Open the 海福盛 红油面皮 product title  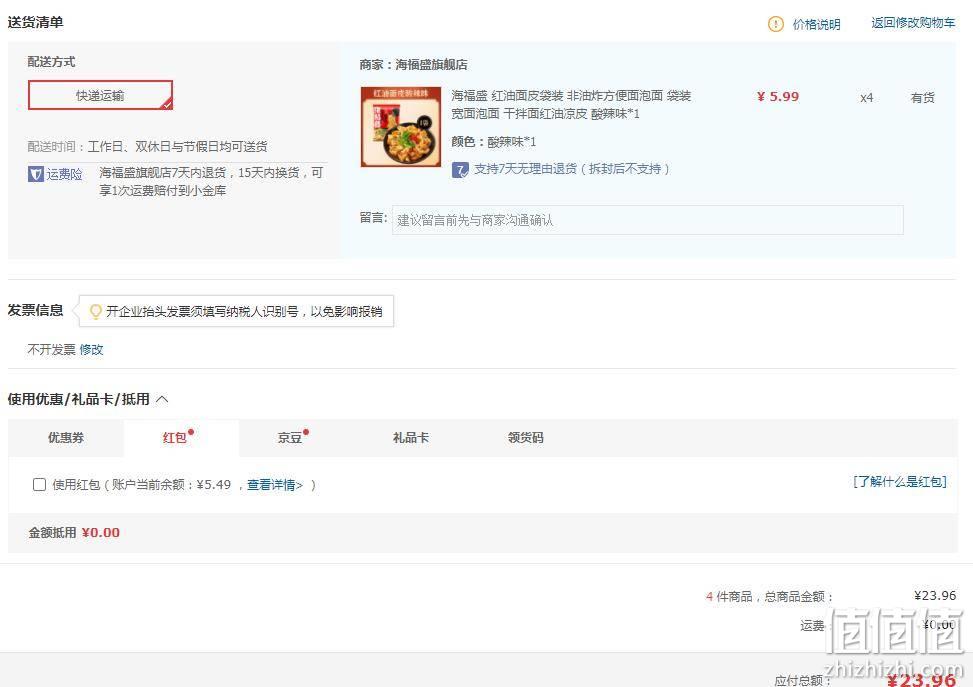[x=571, y=104]
